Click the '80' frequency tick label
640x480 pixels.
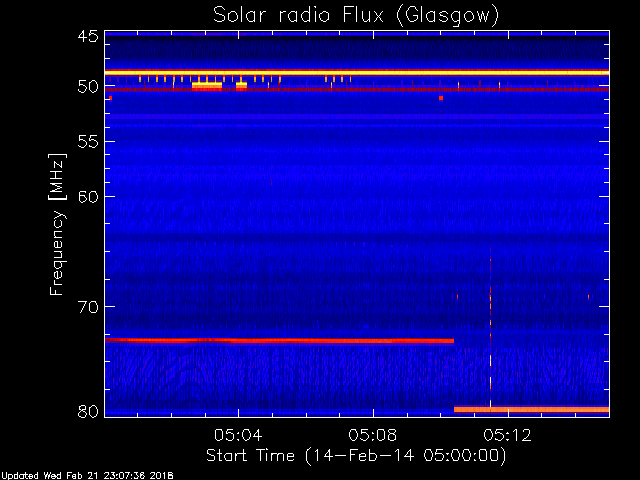pos(88,411)
